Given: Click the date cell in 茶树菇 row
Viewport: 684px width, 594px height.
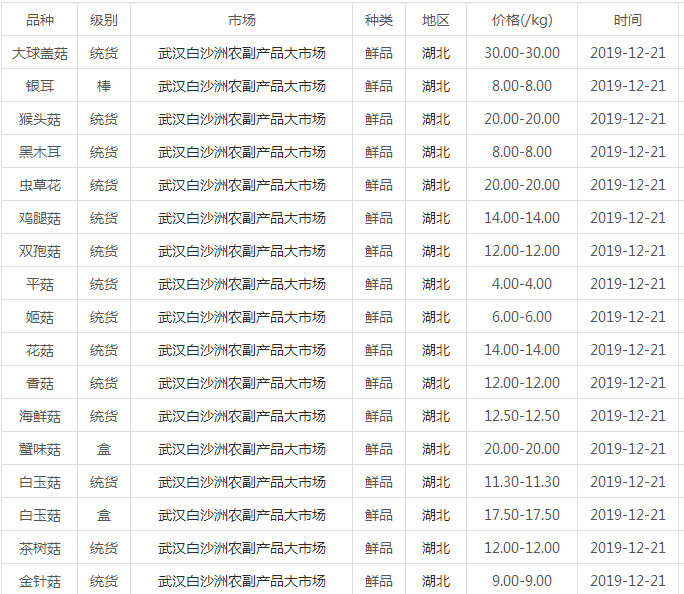Looking at the screenshot, I should [628, 548].
